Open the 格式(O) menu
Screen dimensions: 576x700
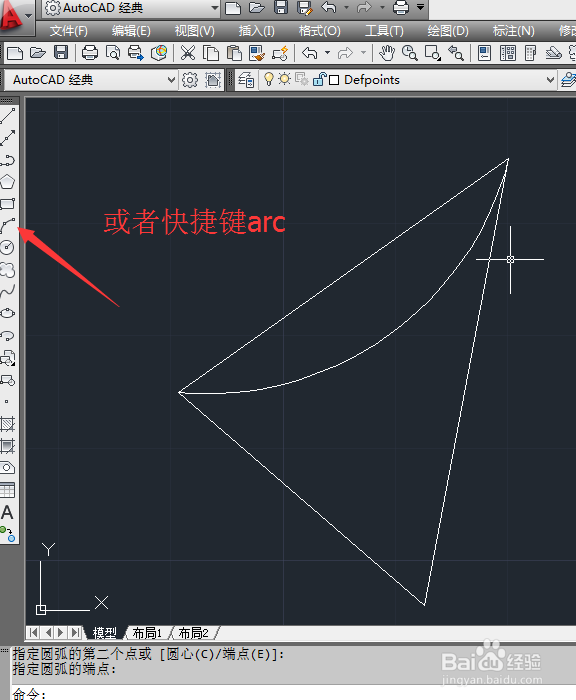point(319,31)
